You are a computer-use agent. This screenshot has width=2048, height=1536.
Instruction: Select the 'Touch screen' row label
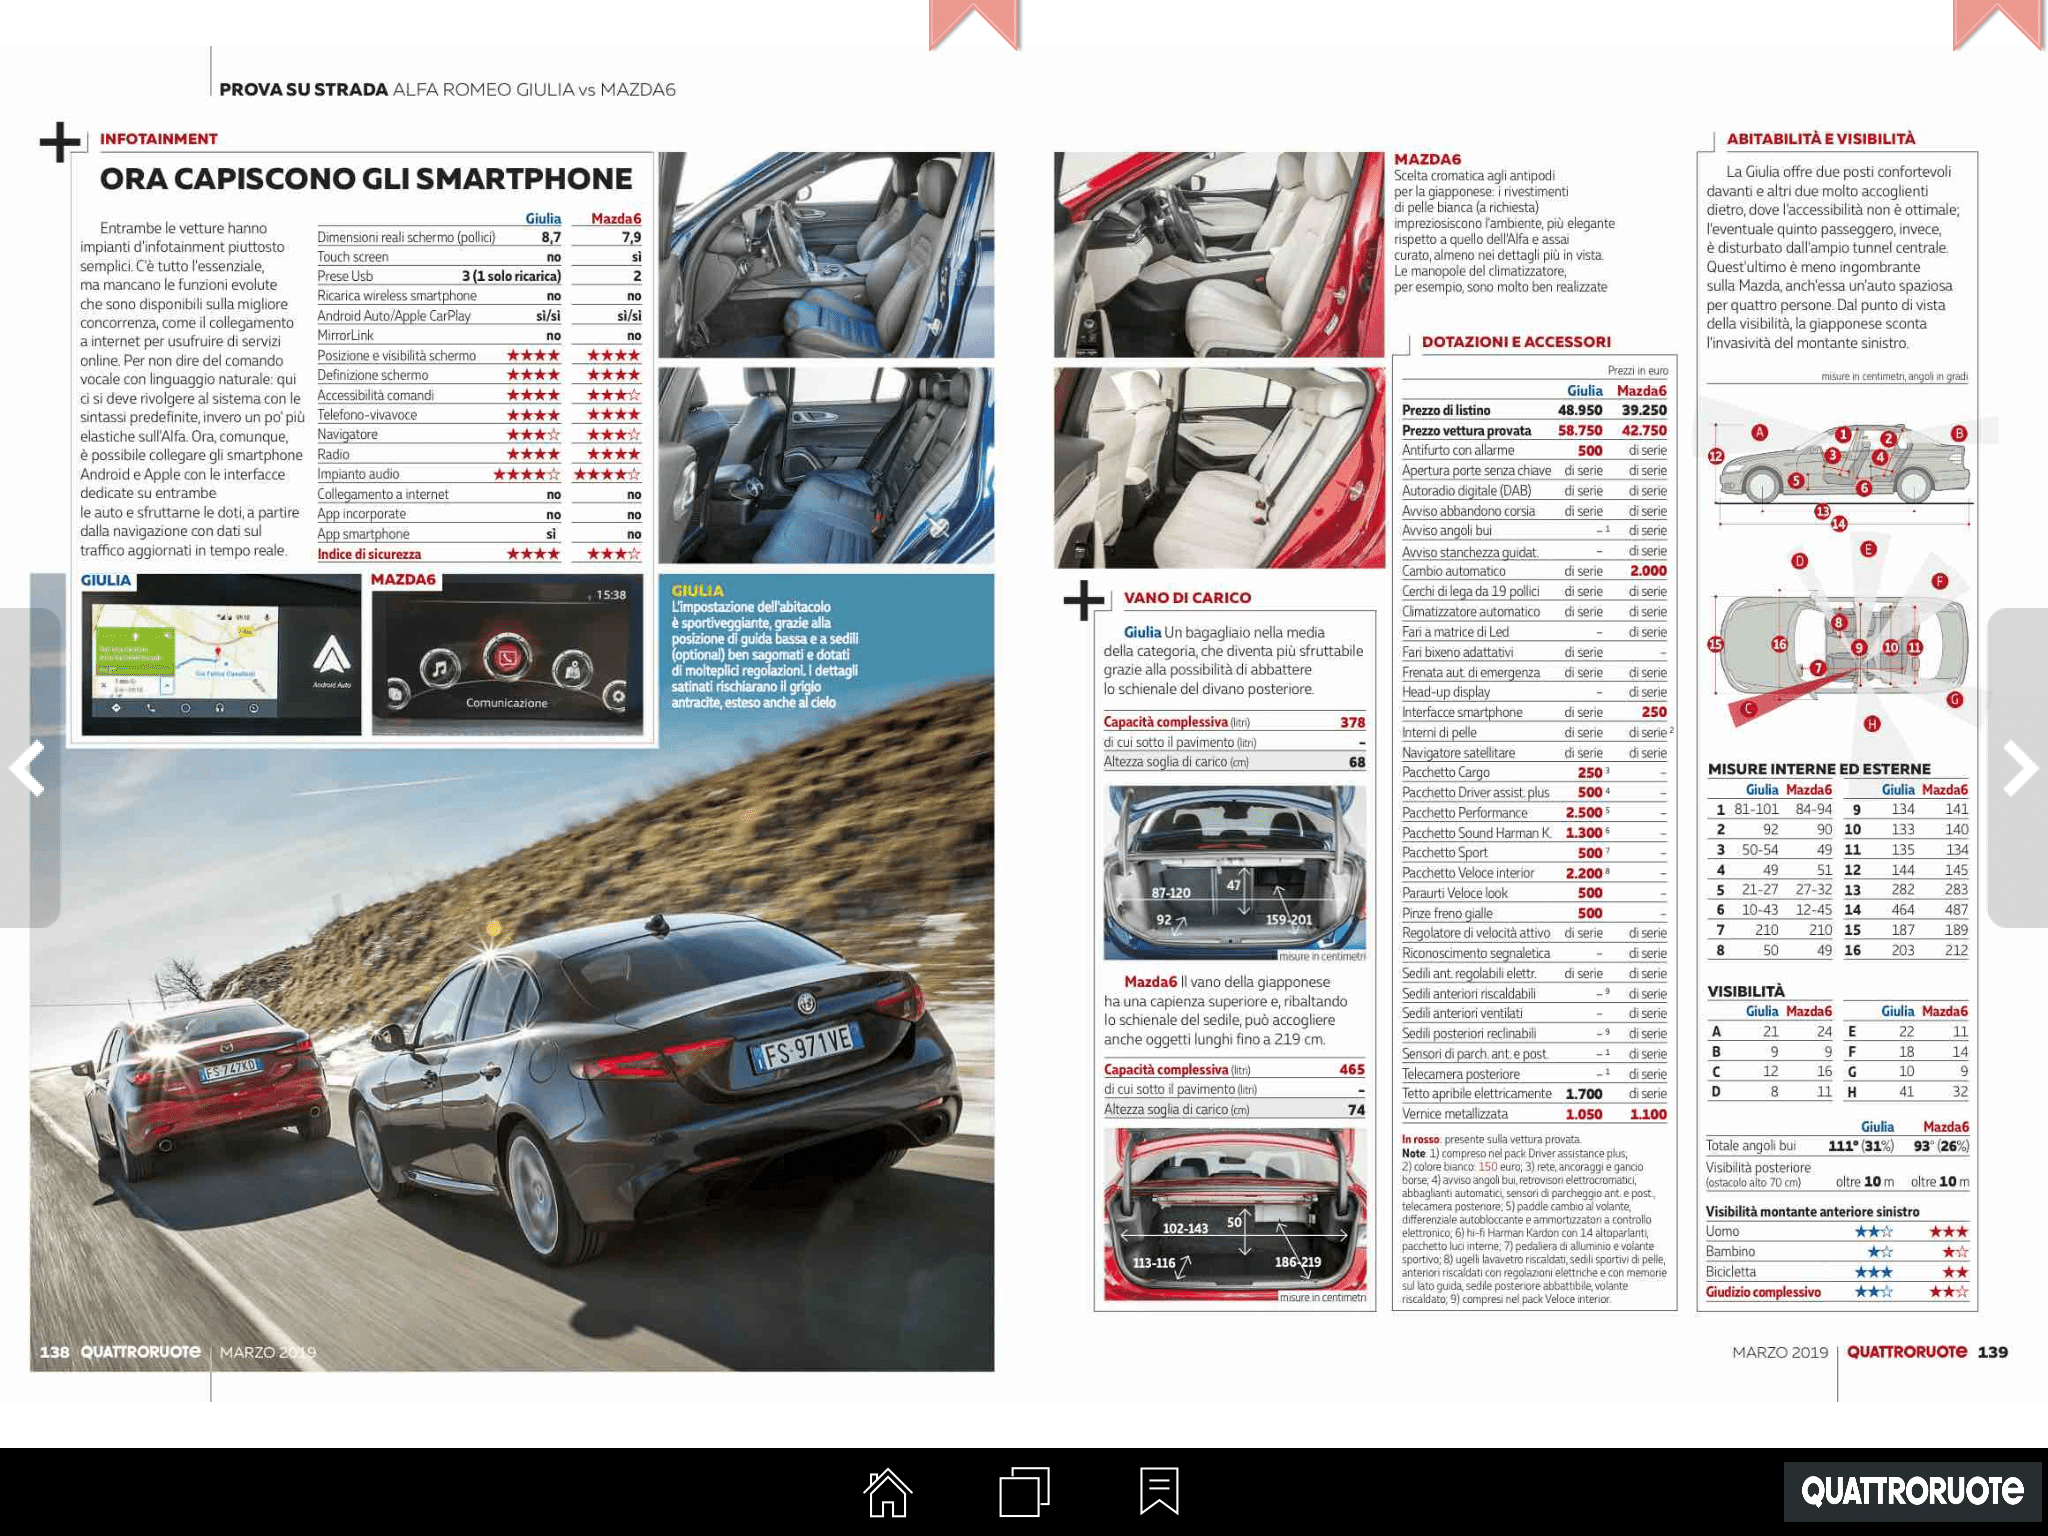(x=353, y=257)
